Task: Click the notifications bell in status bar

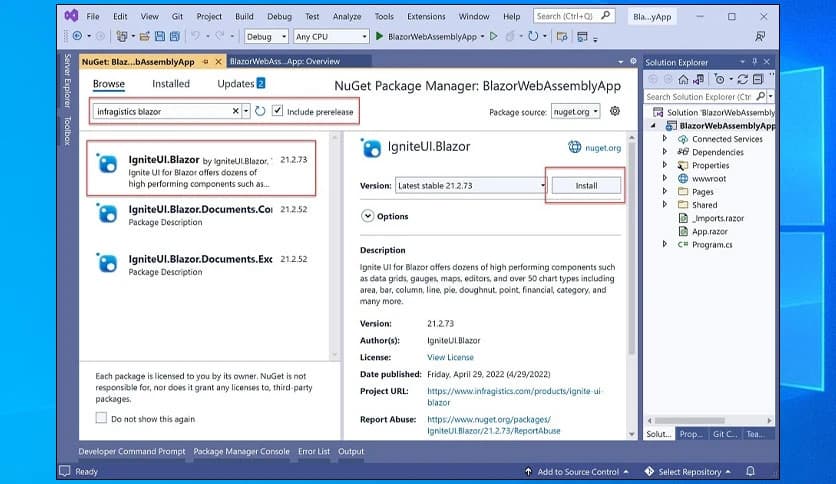Action: click(x=750, y=471)
